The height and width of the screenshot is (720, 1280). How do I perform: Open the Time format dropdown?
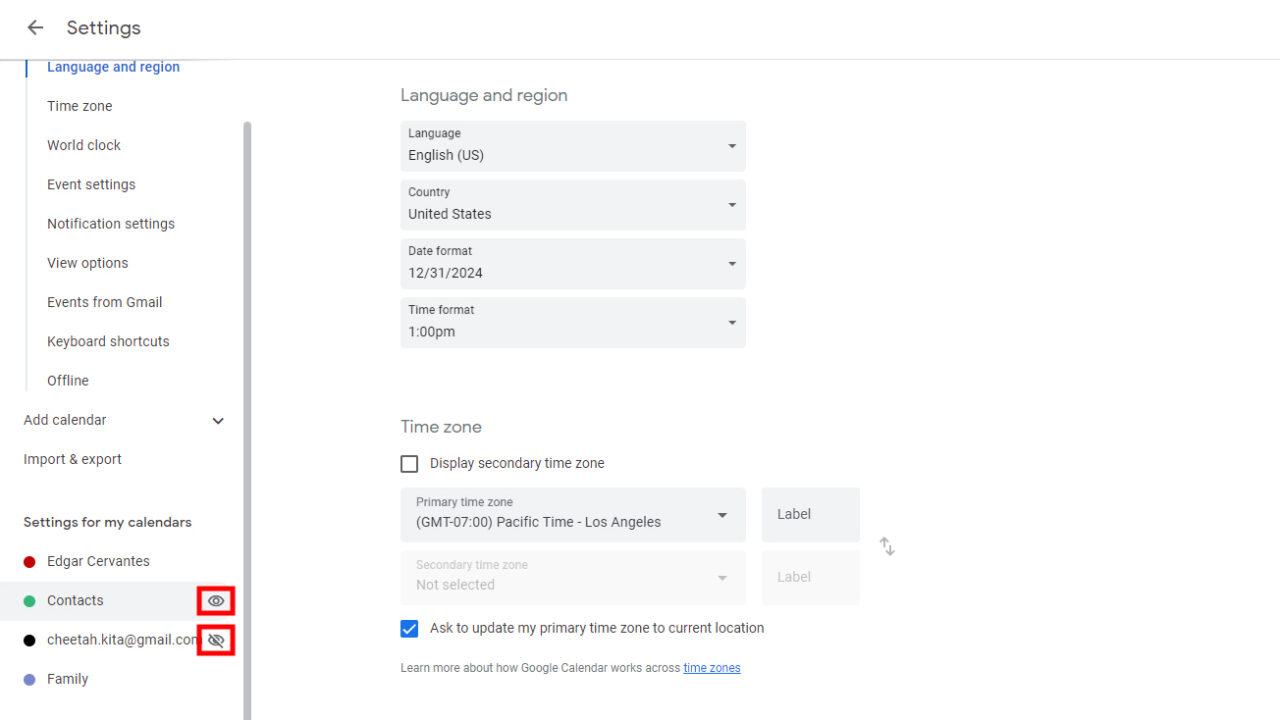click(x=572, y=323)
